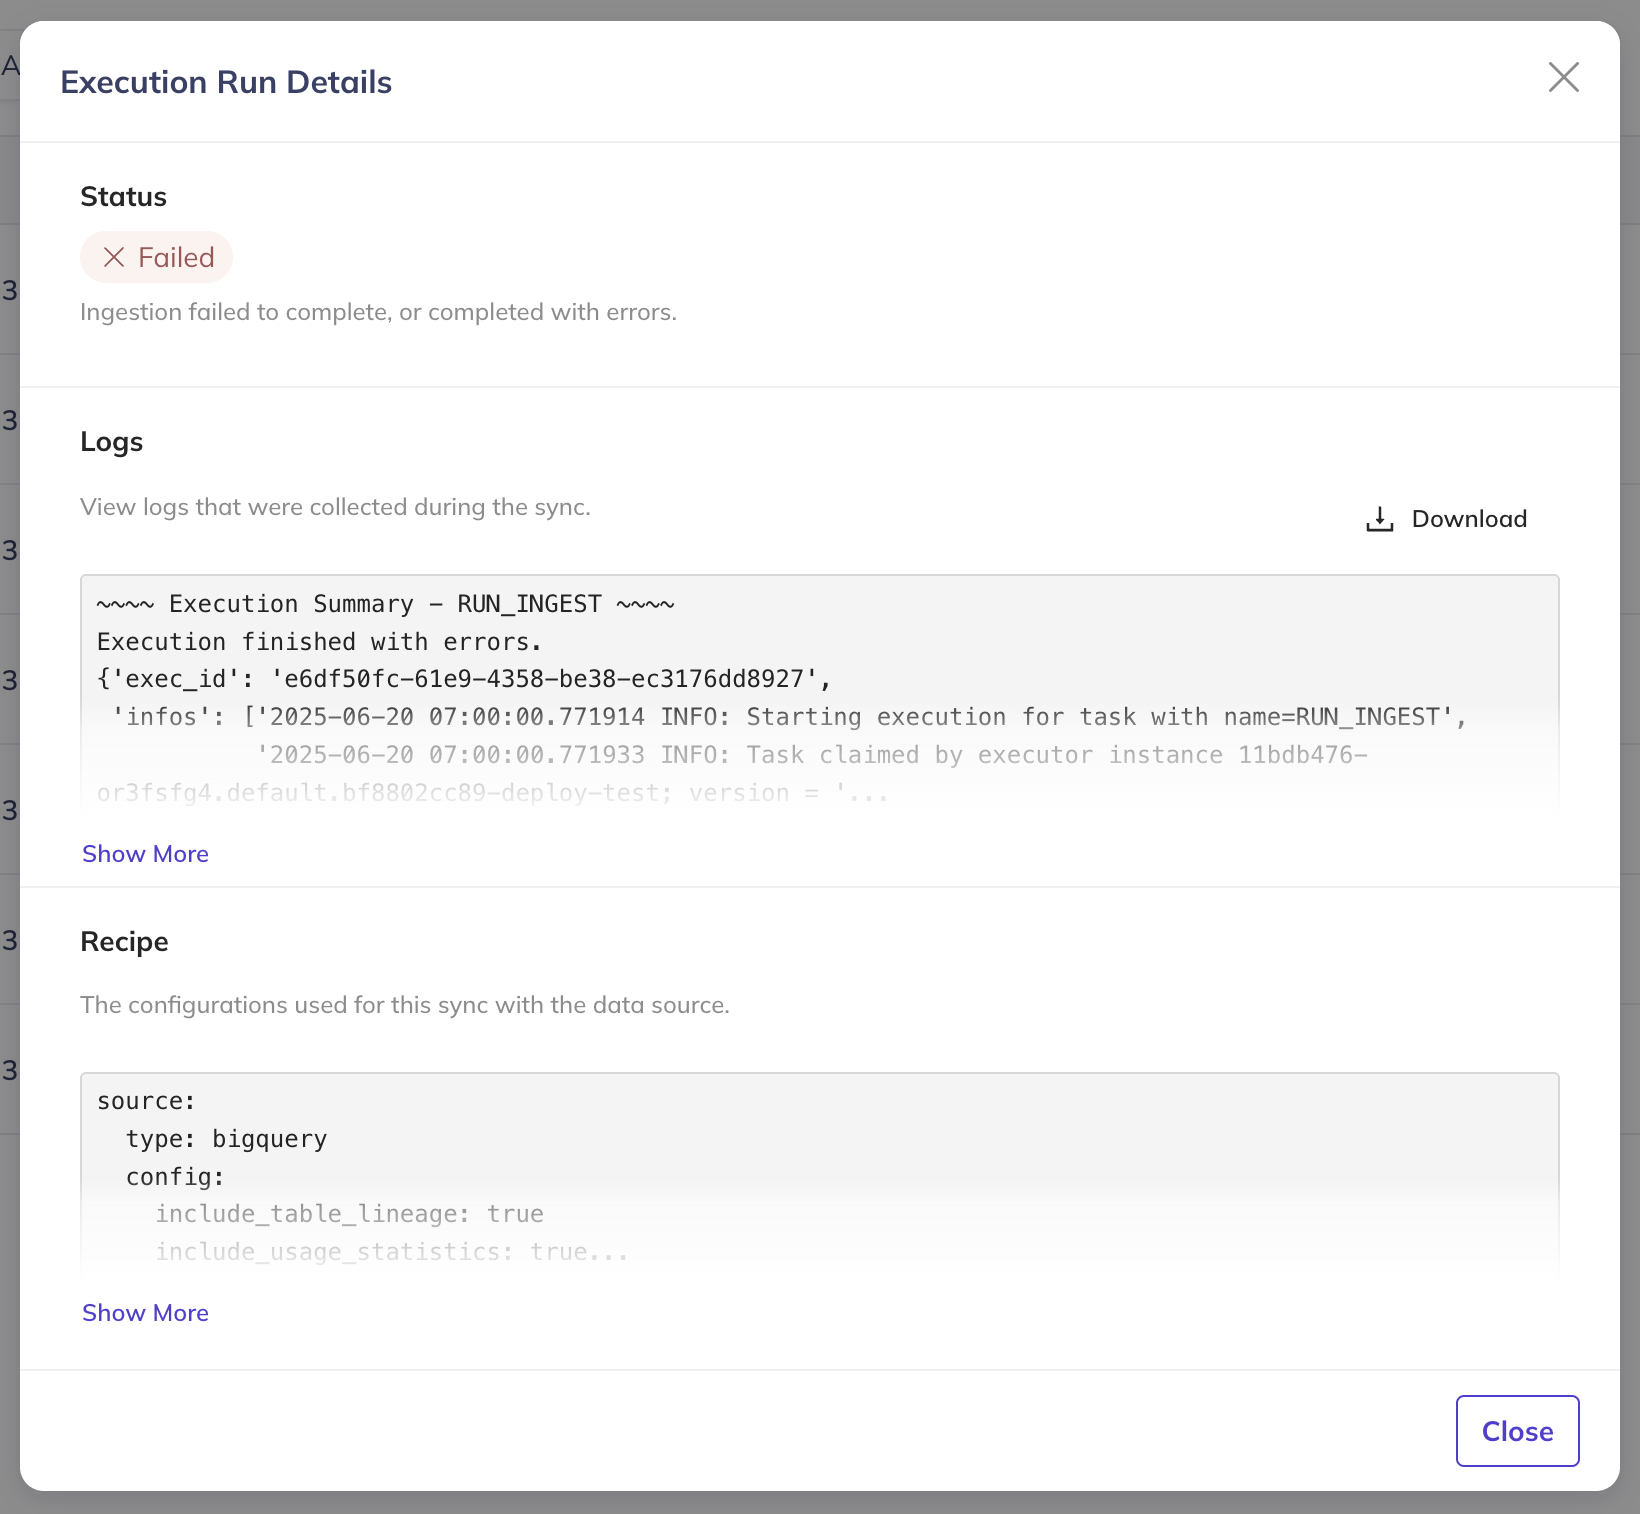Click the Logs section heading
The height and width of the screenshot is (1514, 1640).
point(112,442)
